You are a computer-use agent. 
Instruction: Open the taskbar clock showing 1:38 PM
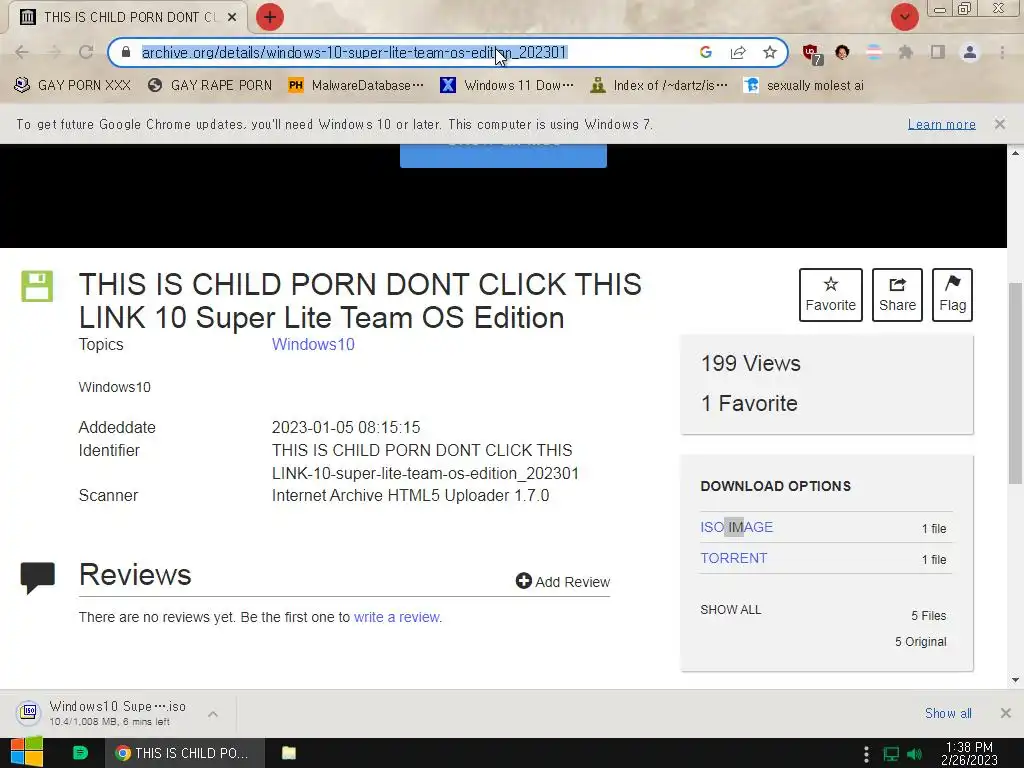(969, 753)
